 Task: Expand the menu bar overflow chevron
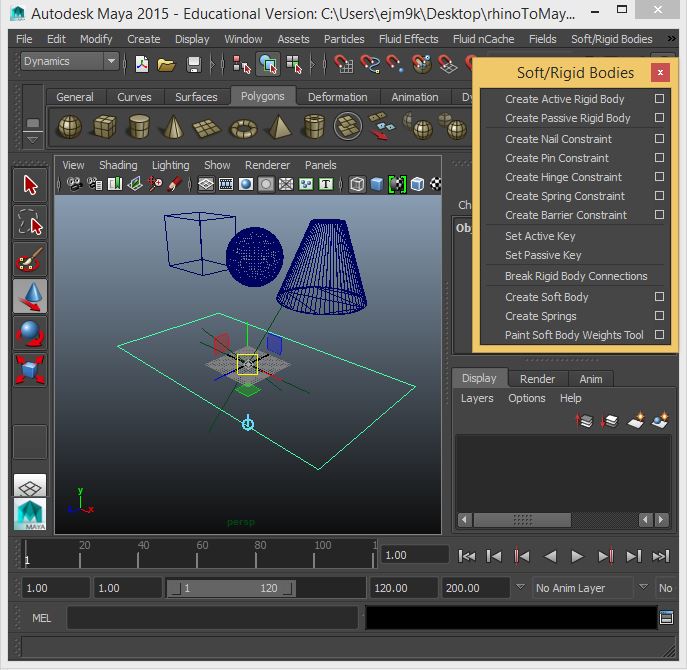671,39
